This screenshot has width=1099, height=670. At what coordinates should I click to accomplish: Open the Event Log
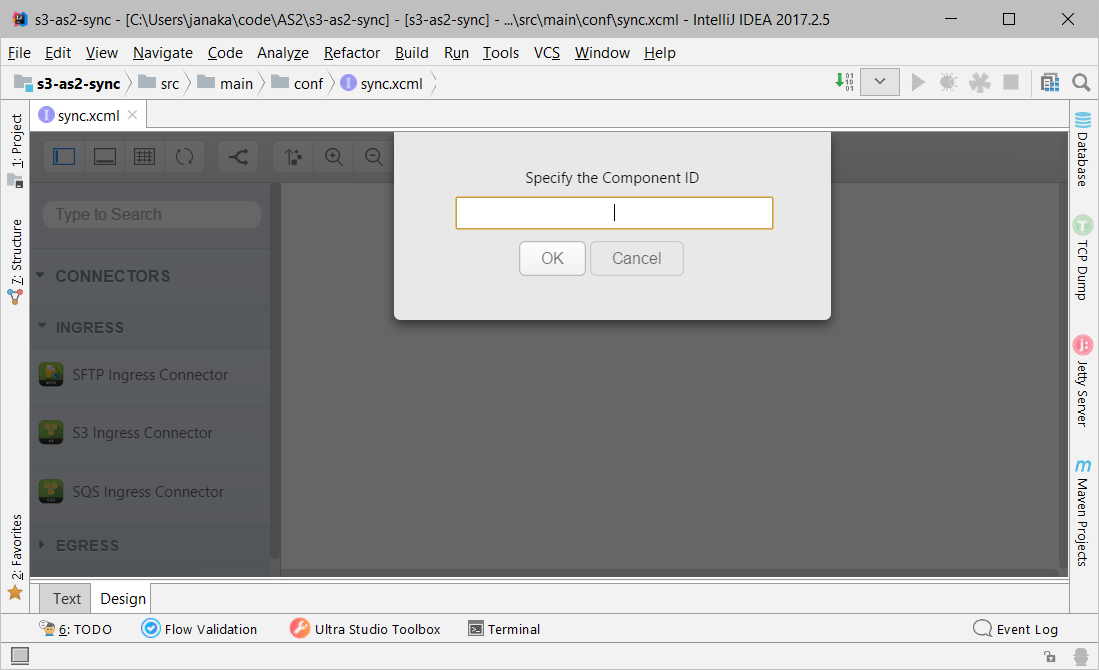[x=1016, y=629]
